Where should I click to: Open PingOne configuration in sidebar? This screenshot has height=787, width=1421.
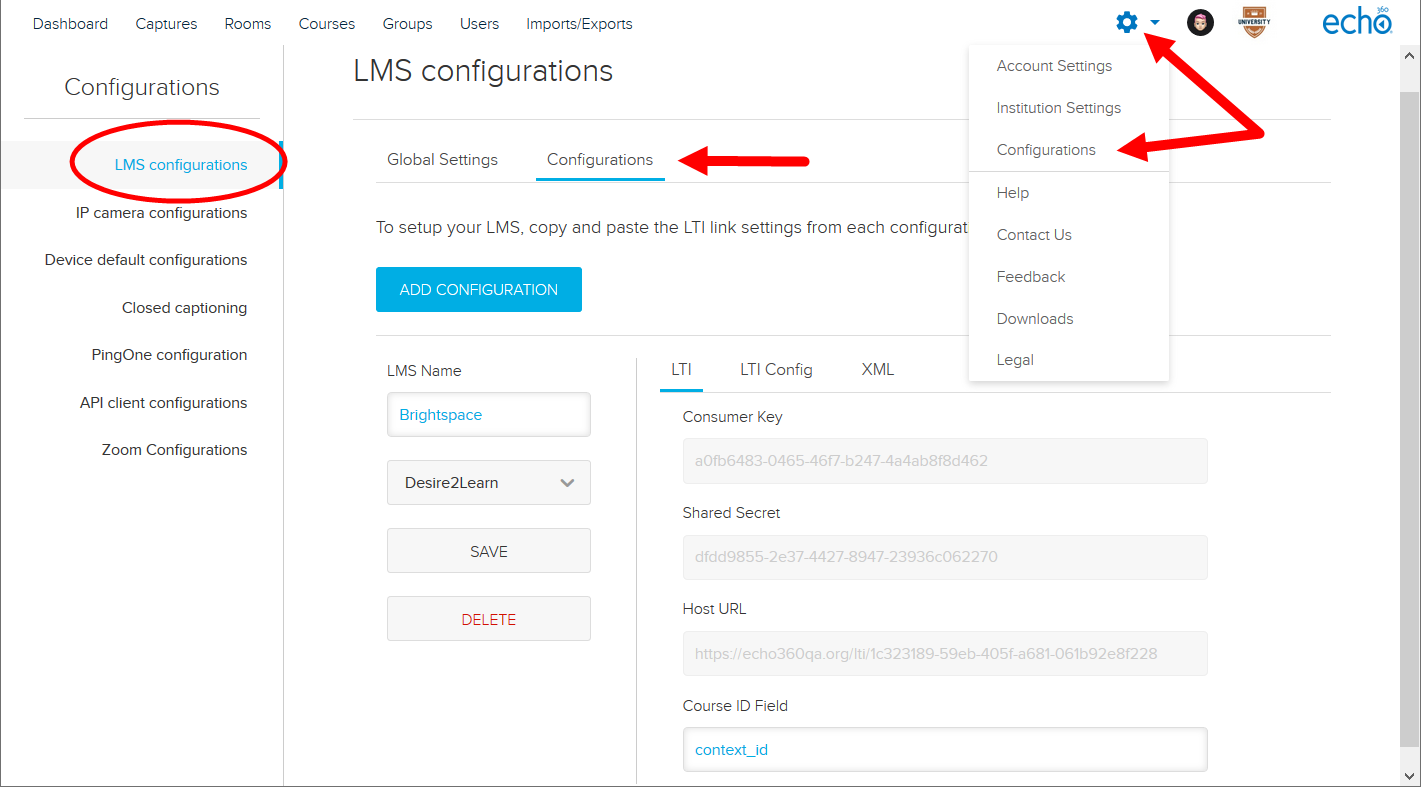tap(169, 355)
